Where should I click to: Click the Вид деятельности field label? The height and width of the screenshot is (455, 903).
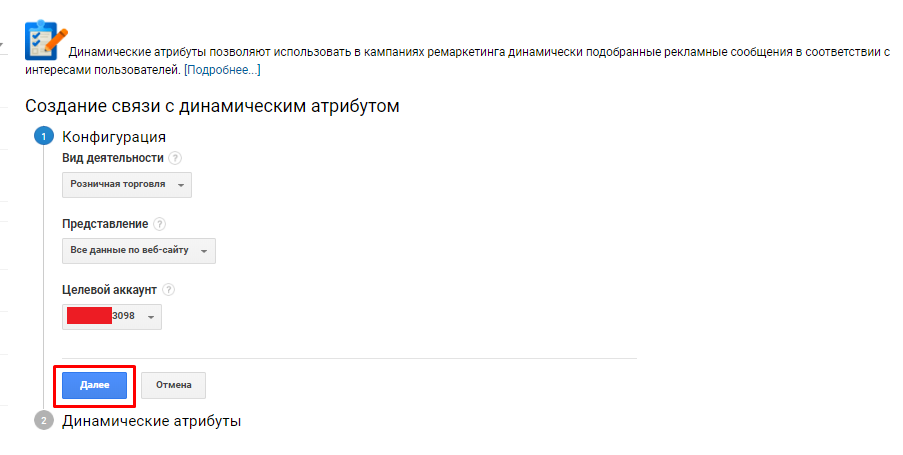pyautogui.click(x=113, y=158)
